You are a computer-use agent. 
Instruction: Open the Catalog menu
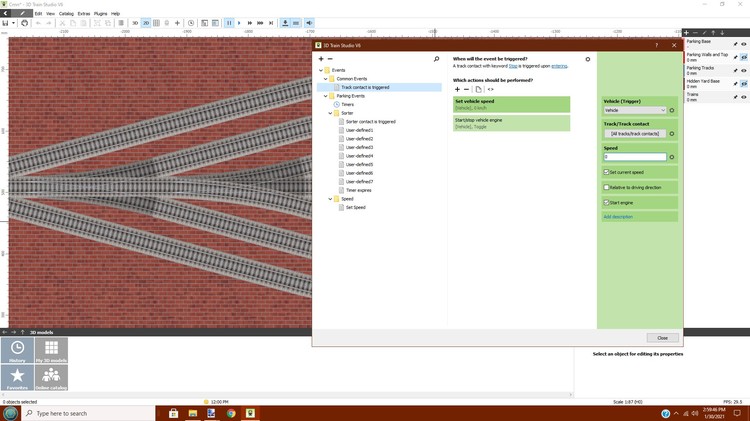(x=65, y=13)
